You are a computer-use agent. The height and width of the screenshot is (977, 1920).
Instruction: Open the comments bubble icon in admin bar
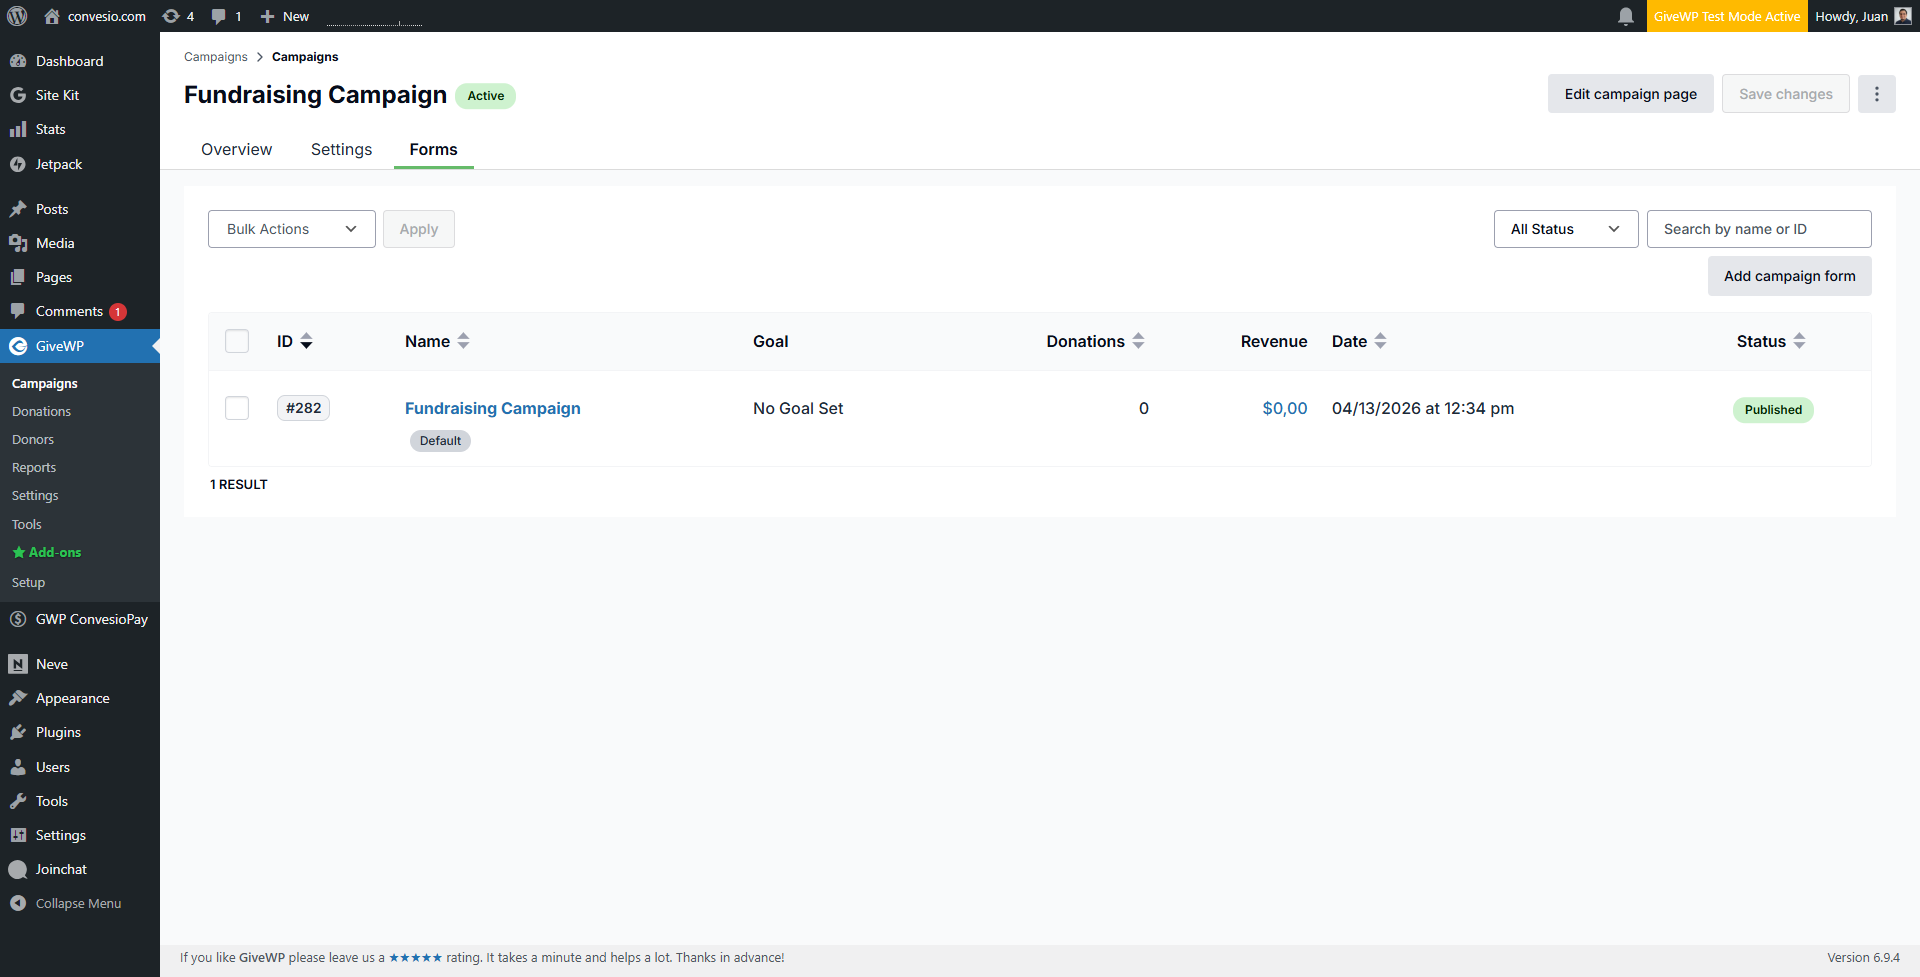tap(219, 16)
